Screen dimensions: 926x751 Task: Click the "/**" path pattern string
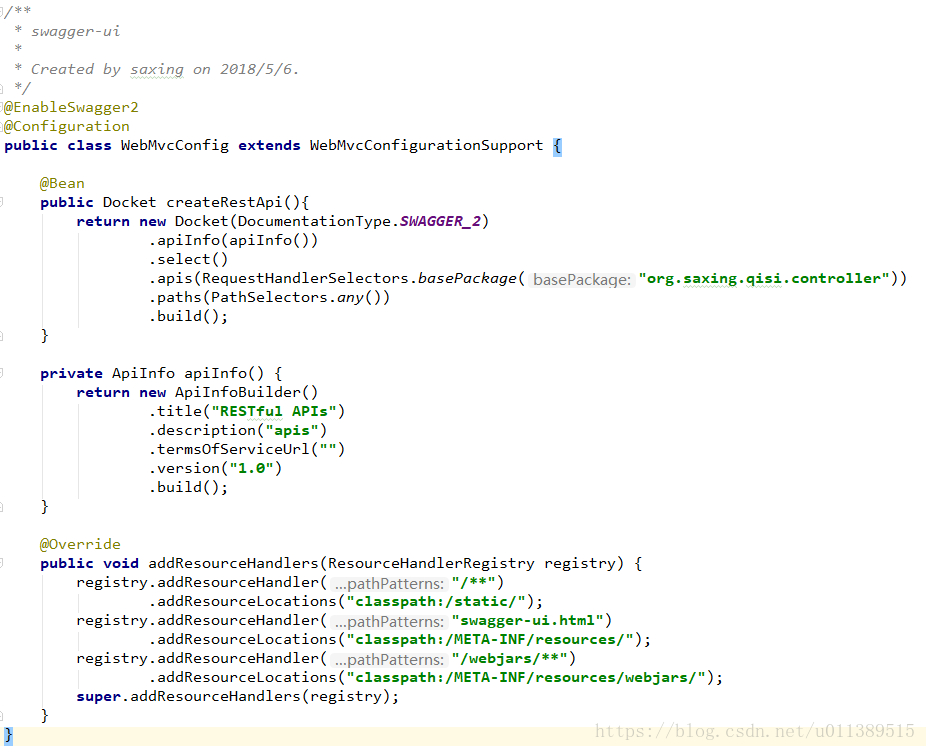click(x=474, y=582)
